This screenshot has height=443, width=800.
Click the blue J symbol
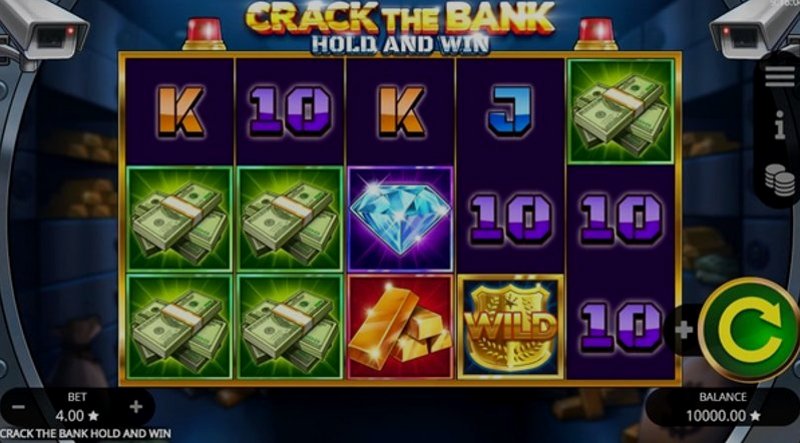[510, 111]
